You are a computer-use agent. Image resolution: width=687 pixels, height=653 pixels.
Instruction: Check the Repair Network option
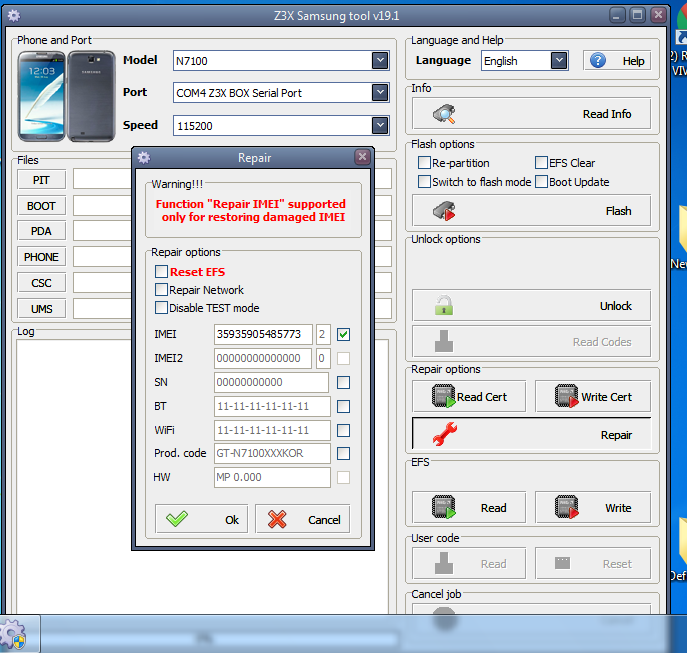(161, 290)
